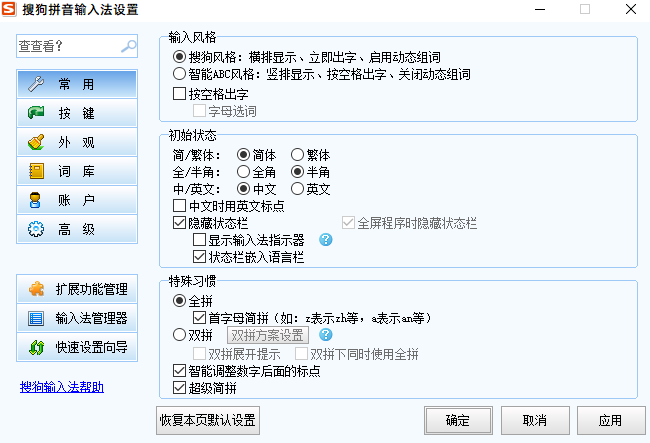650x443 pixels.
Task: Click the gear icon for 高级
Action: [x=36, y=229]
